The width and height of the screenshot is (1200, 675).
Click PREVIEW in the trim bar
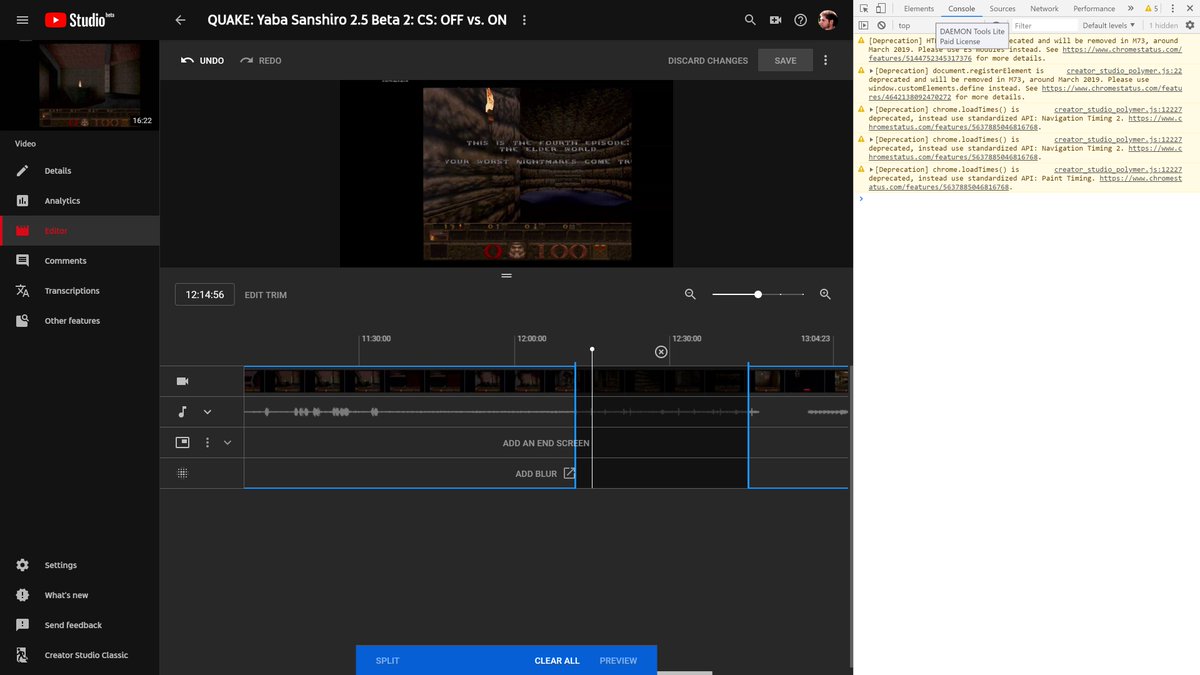click(618, 660)
